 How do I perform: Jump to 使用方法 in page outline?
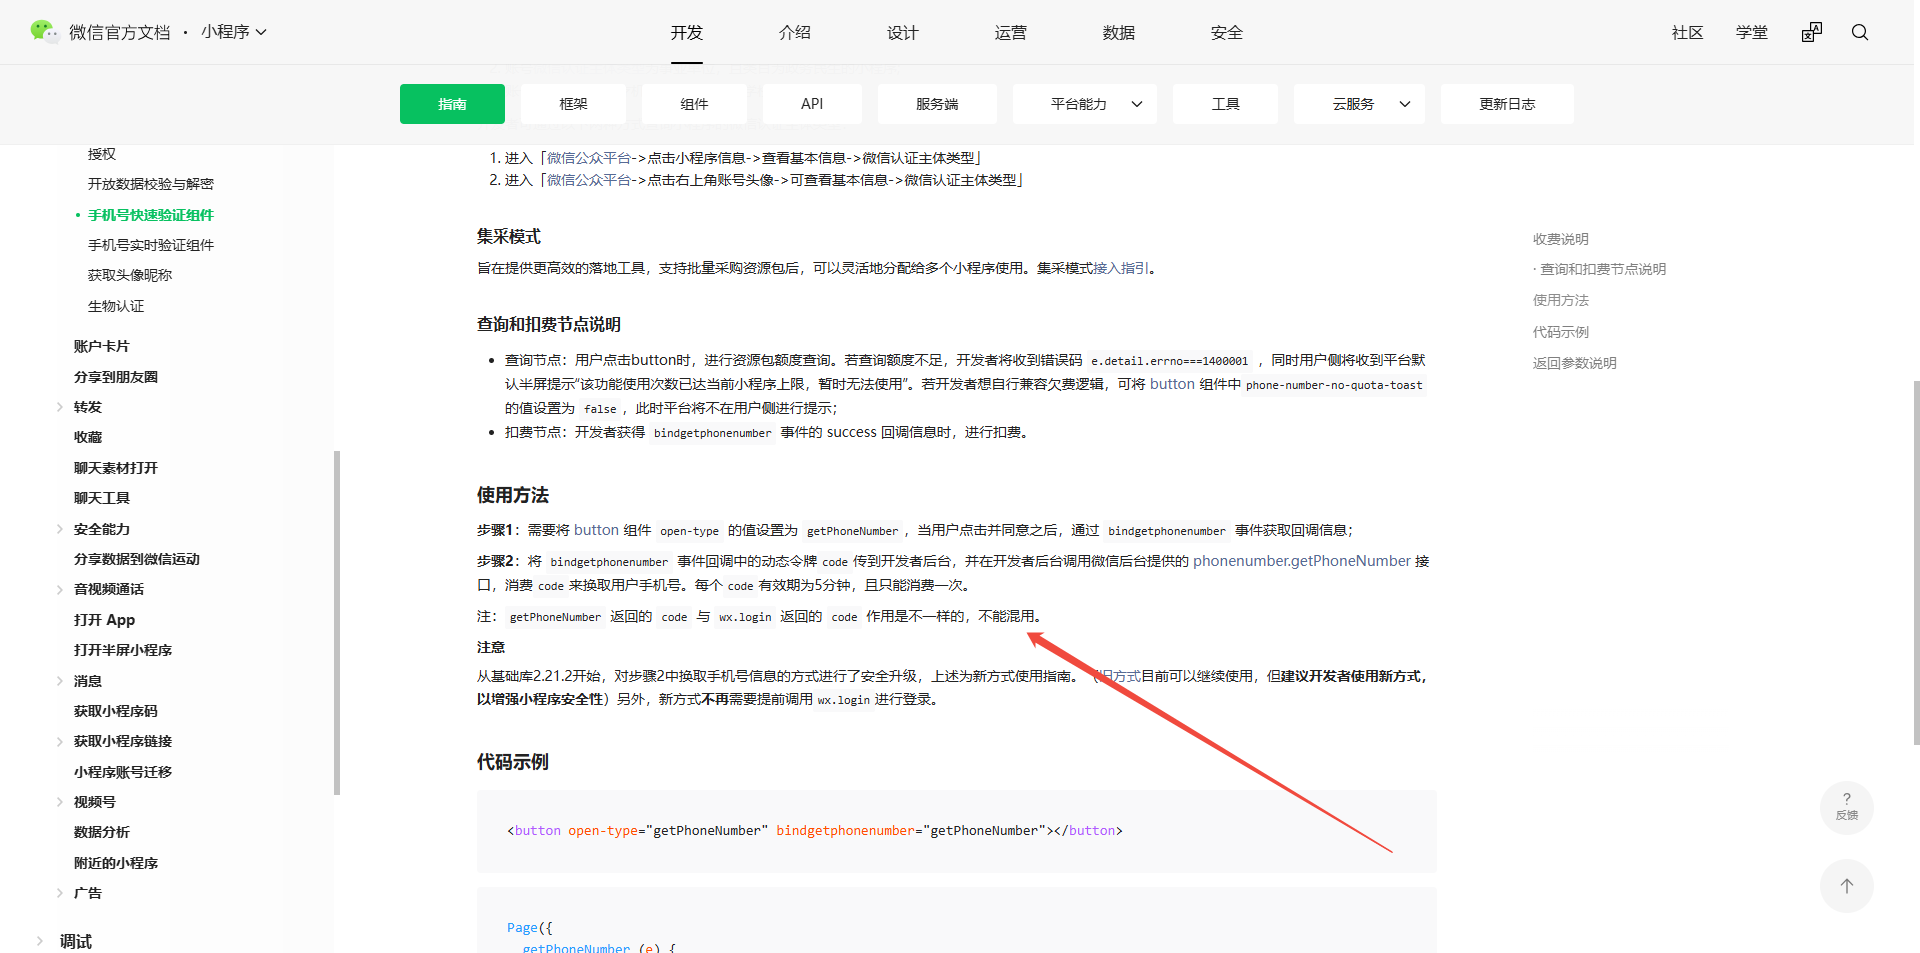pos(1561,300)
